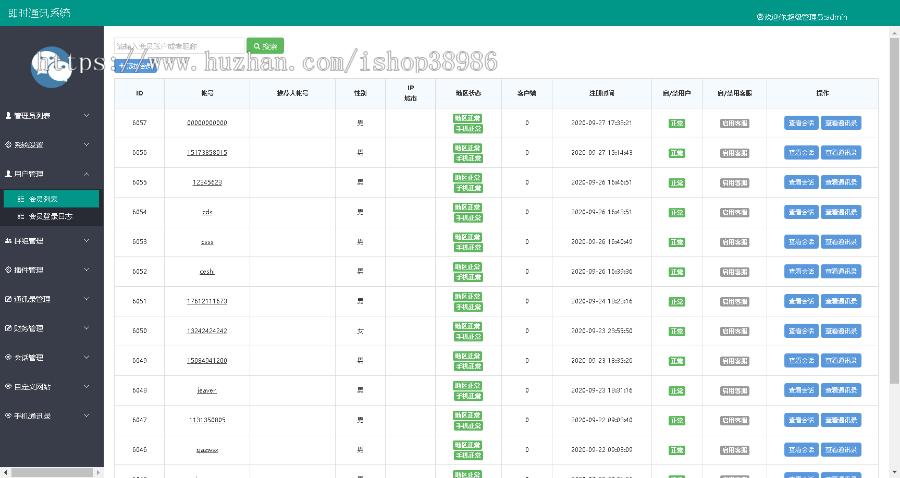Click 查看通讯录 button for ID 6057
The height and width of the screenshot is (478, 900).
pyautogui.click(x=841, y=123)
